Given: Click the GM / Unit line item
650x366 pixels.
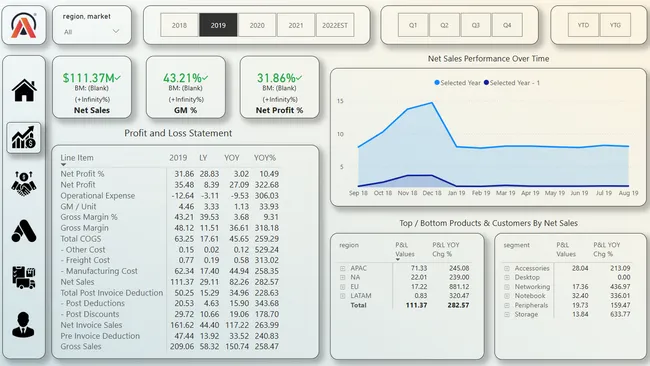Looking at the screenshot, I should pyautogui.click(x=78, y=206).
